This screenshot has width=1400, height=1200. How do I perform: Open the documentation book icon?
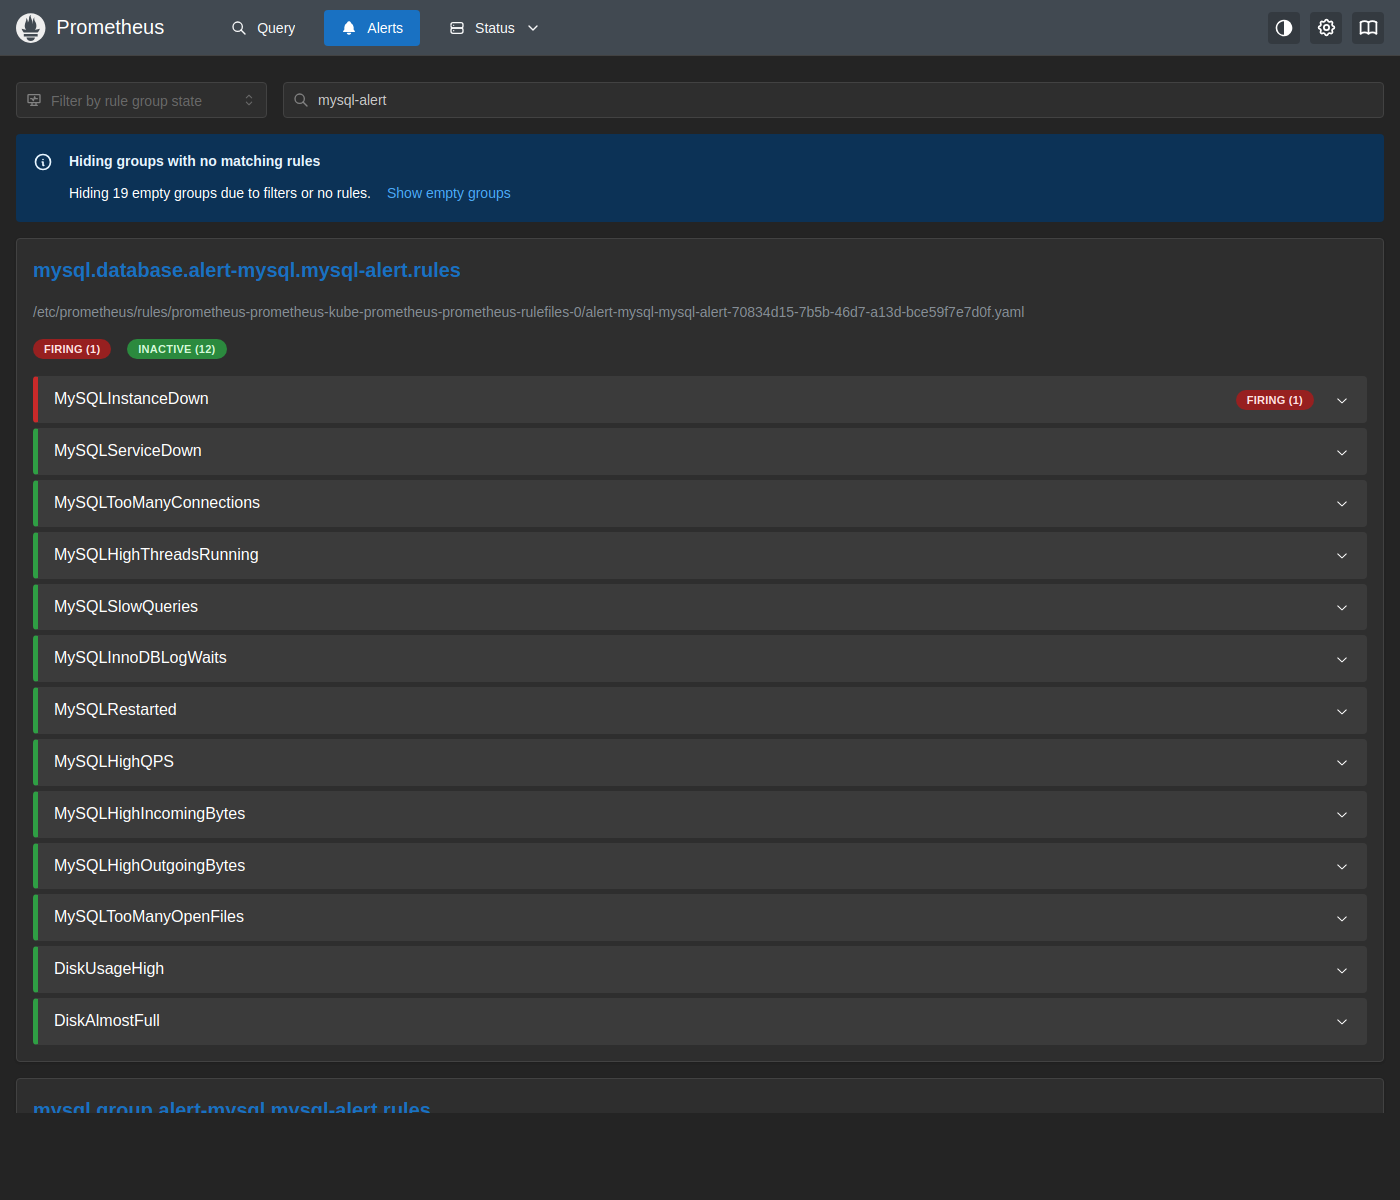coord(1368,28)
